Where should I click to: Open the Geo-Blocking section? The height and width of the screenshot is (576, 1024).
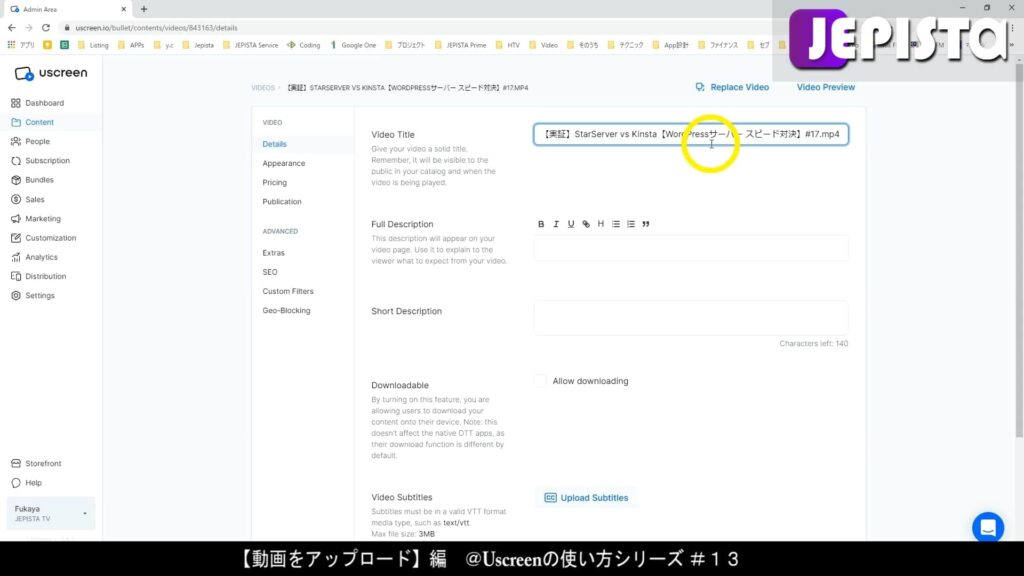click(286, 310)
